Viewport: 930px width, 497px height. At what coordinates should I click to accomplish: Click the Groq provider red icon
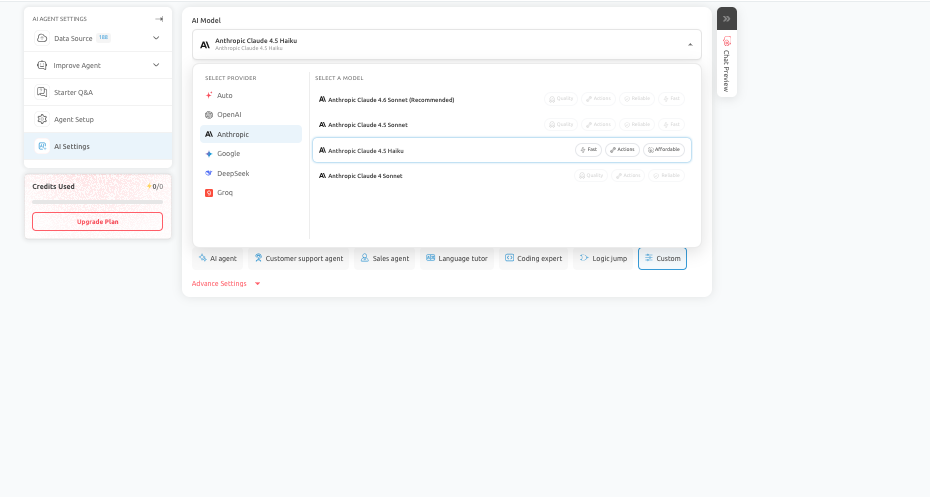209,193
